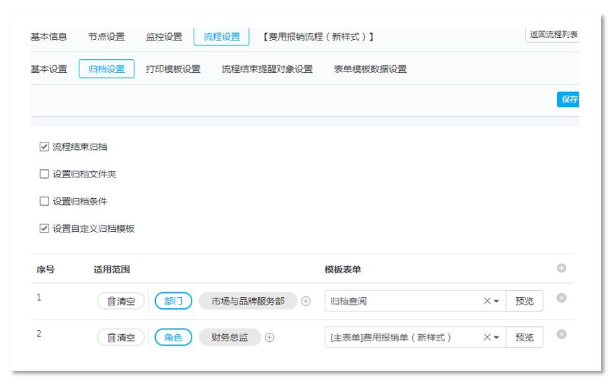612x385 pixels.
Task: Toggle the 设置自定义归档模板 checkbox
Action: coord(44,228)
